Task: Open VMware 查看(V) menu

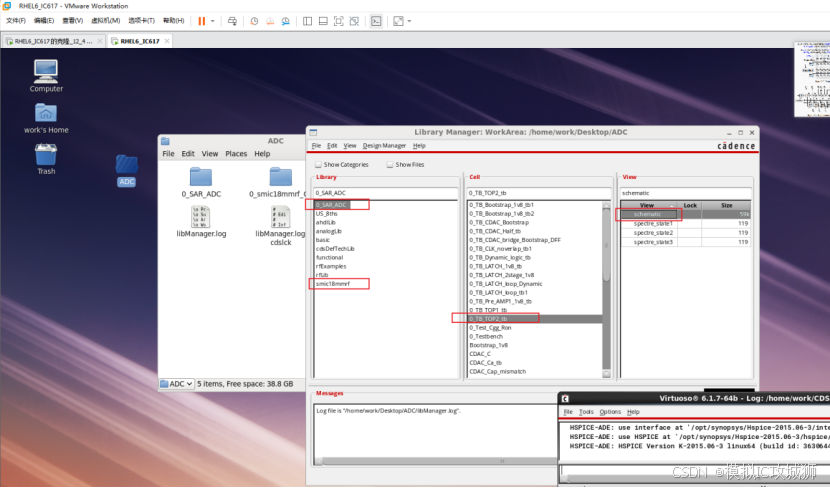Action: pos(73,21)
